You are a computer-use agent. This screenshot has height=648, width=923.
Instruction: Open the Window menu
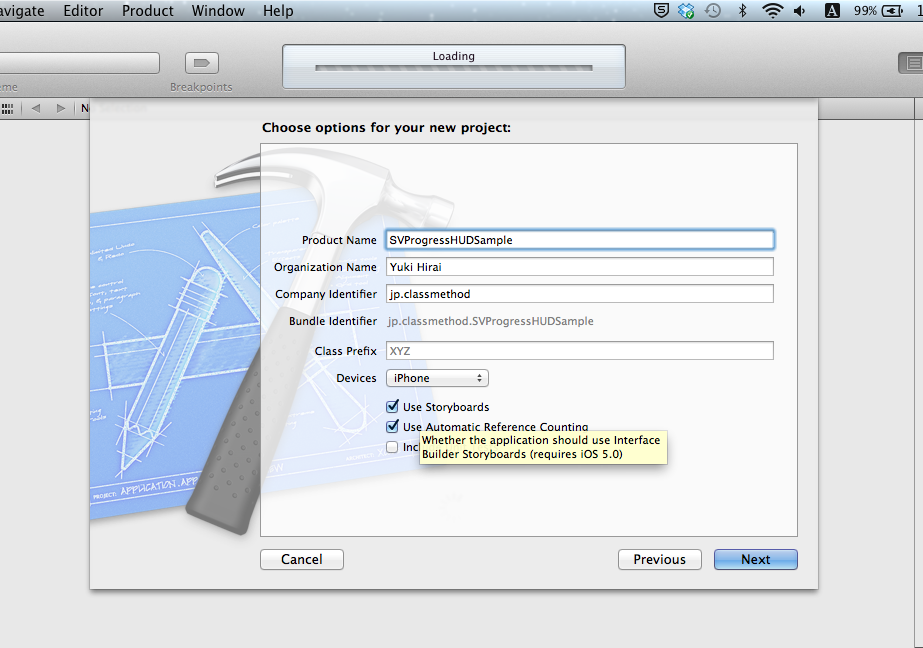click(218, 11)
